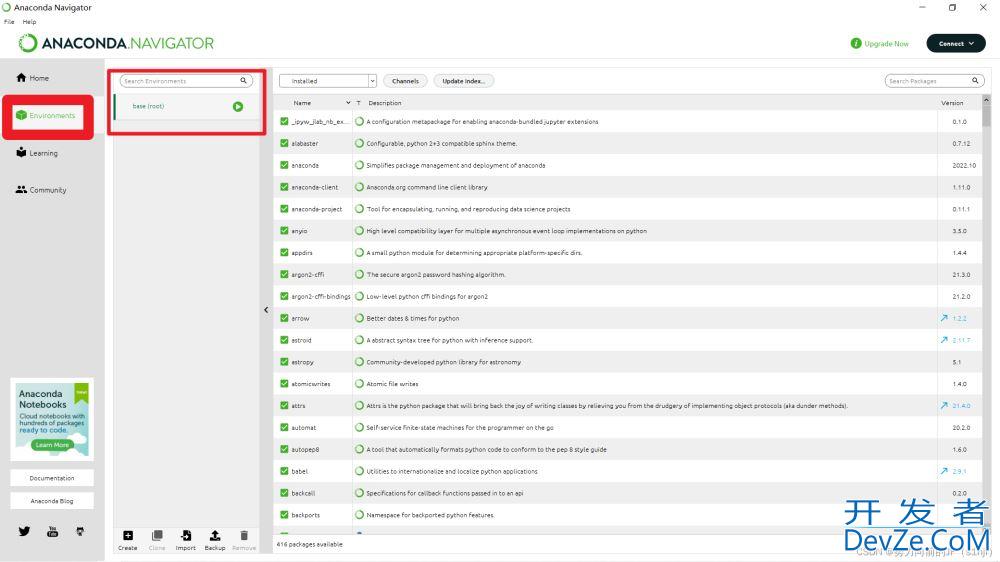
Task: Click the Version column header
Action: click(x=952, y=103)
